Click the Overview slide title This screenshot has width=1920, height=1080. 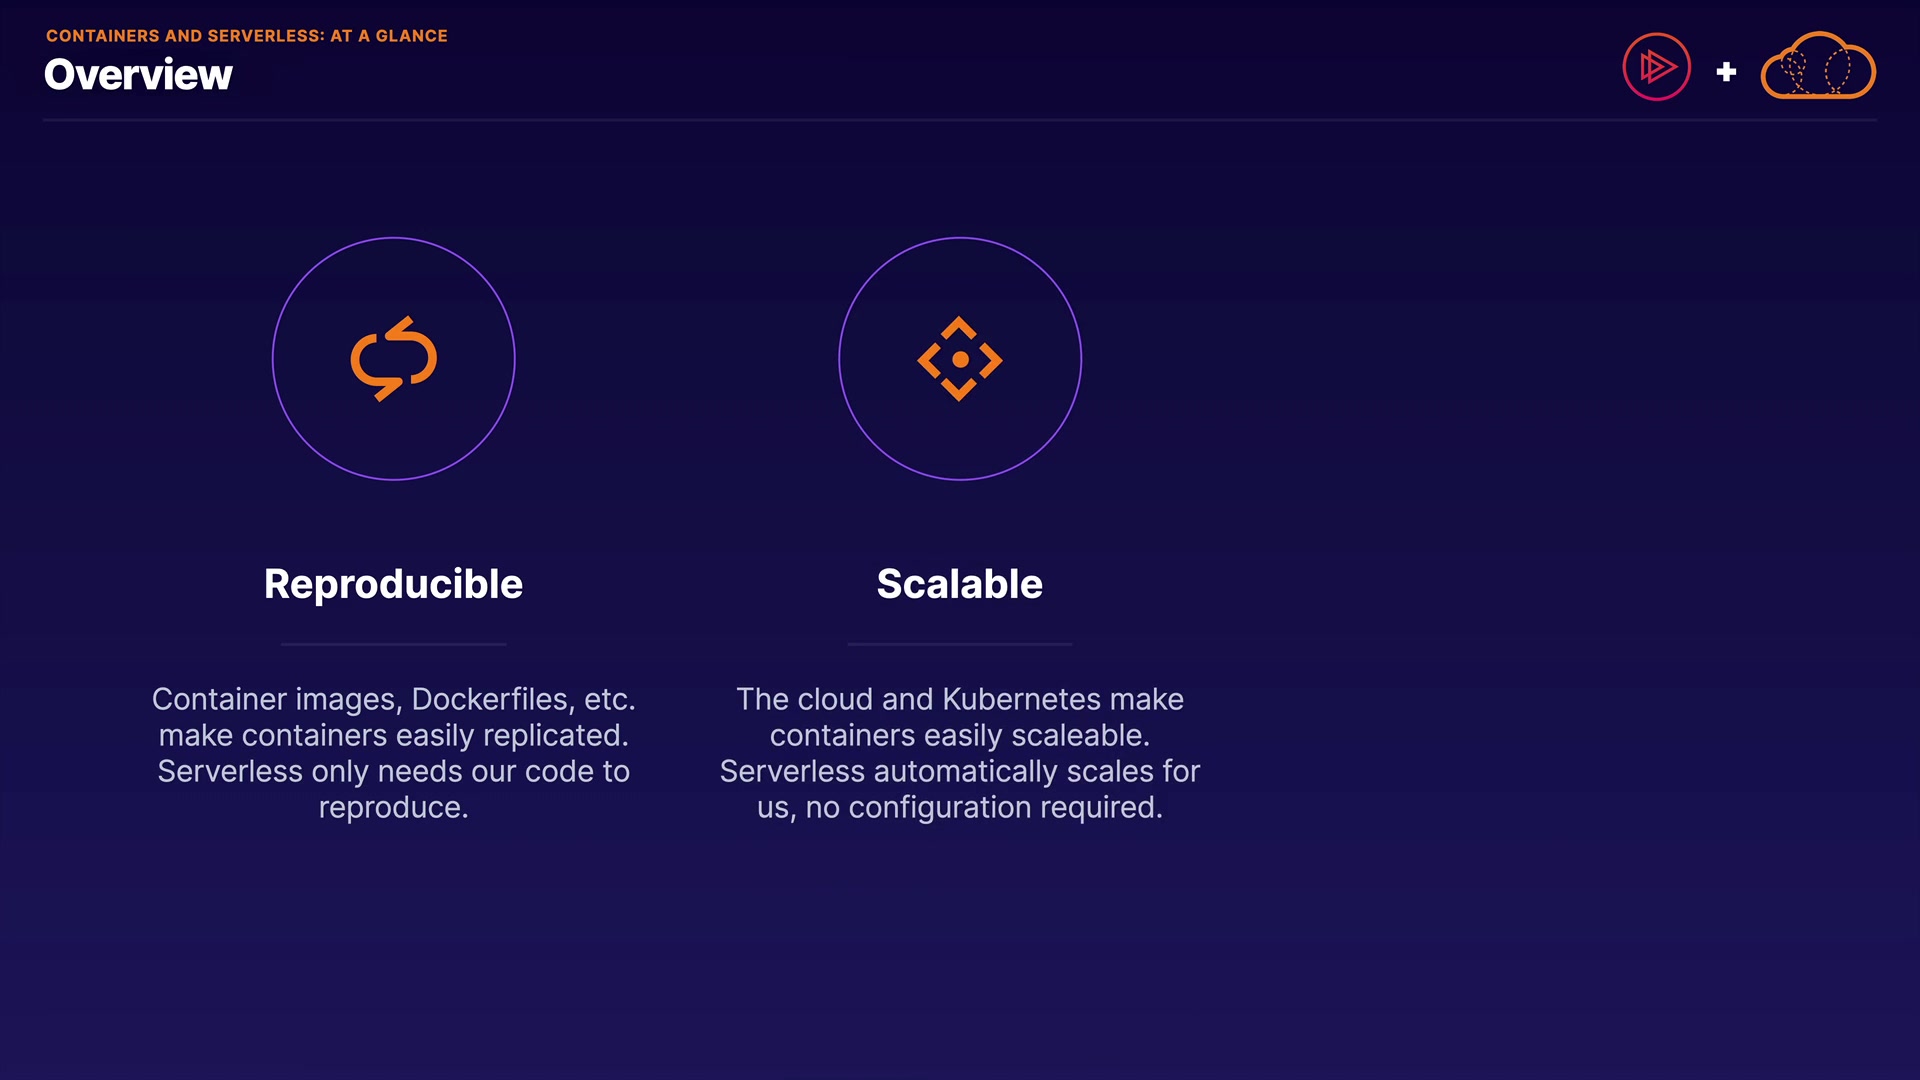click(x=138, y=75)
